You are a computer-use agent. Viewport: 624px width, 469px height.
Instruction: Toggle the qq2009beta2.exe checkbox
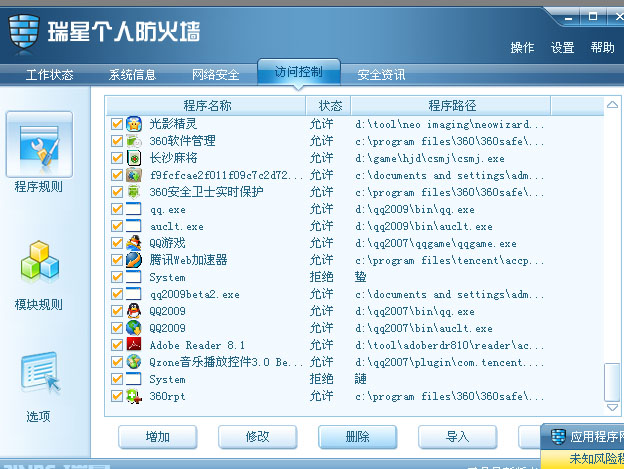117,294
